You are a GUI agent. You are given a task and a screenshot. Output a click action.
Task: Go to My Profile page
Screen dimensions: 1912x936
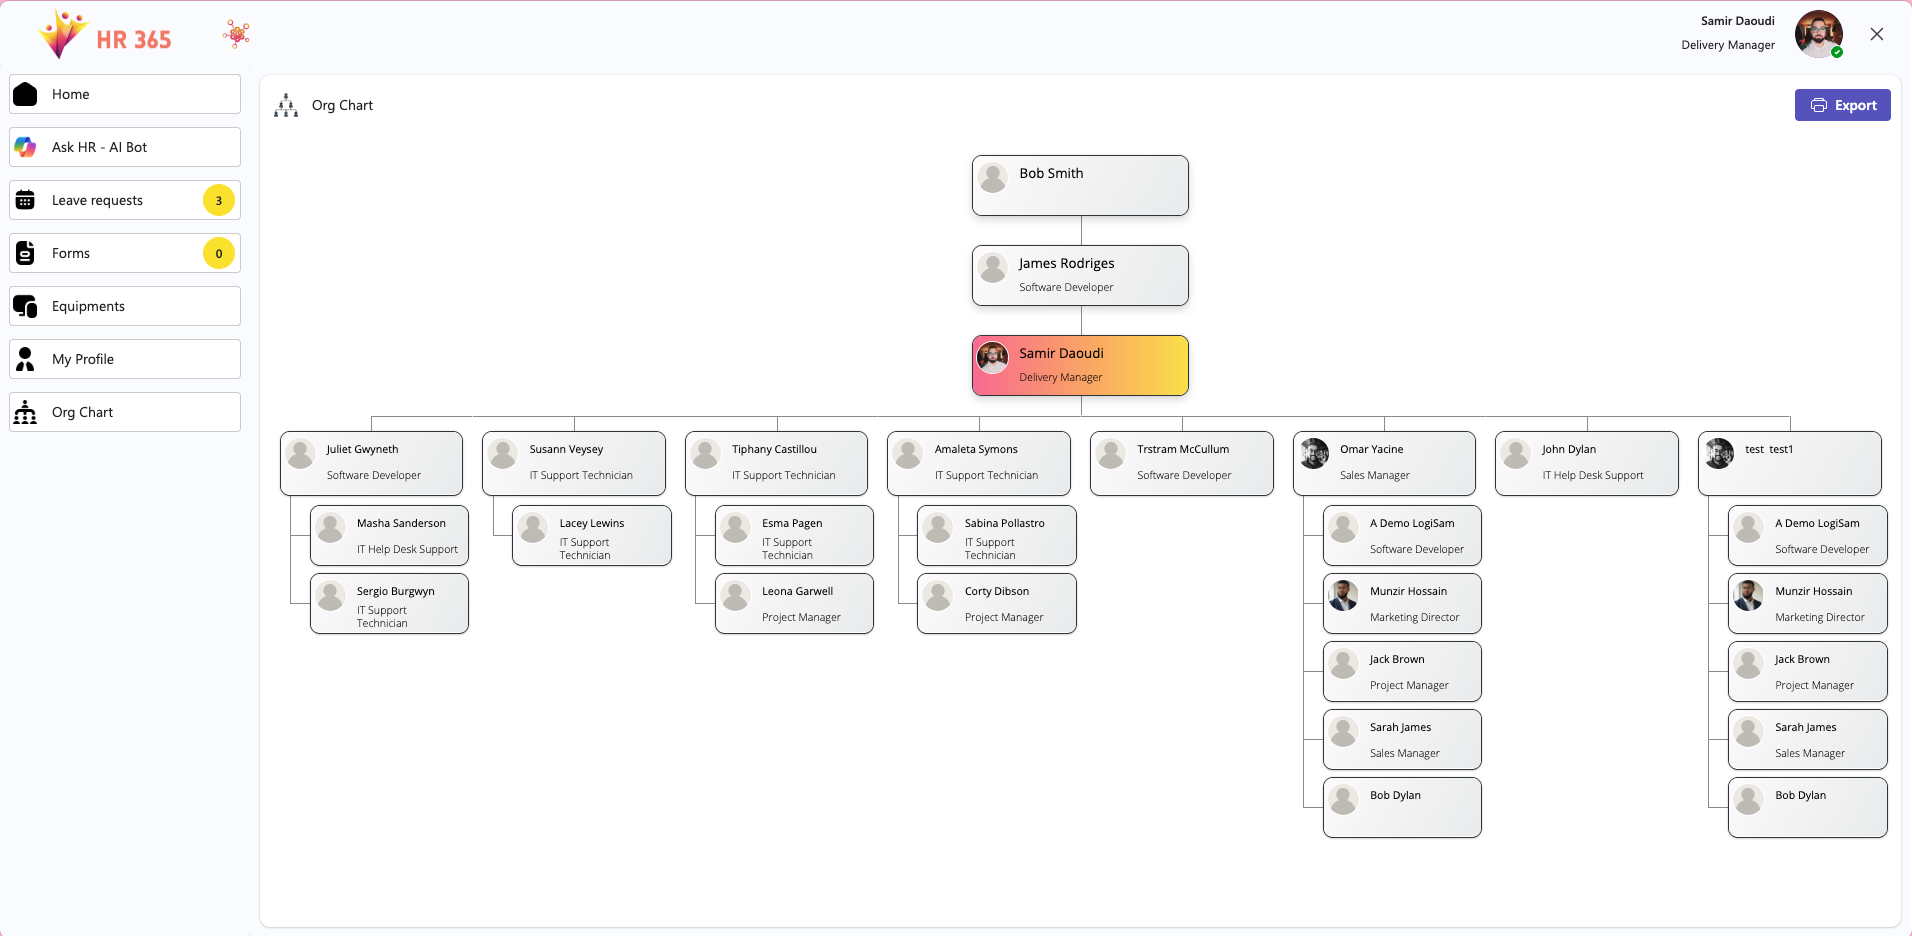click(x=83, y=359)
